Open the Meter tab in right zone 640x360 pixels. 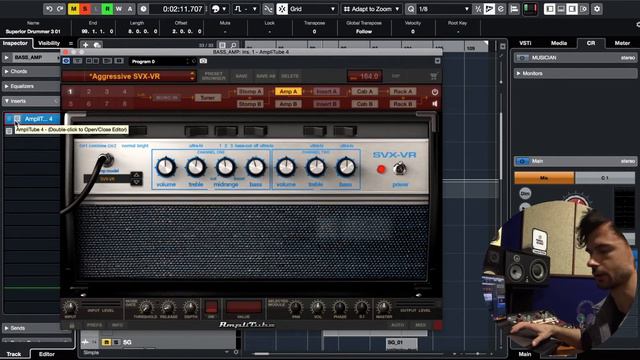point(622,43)
